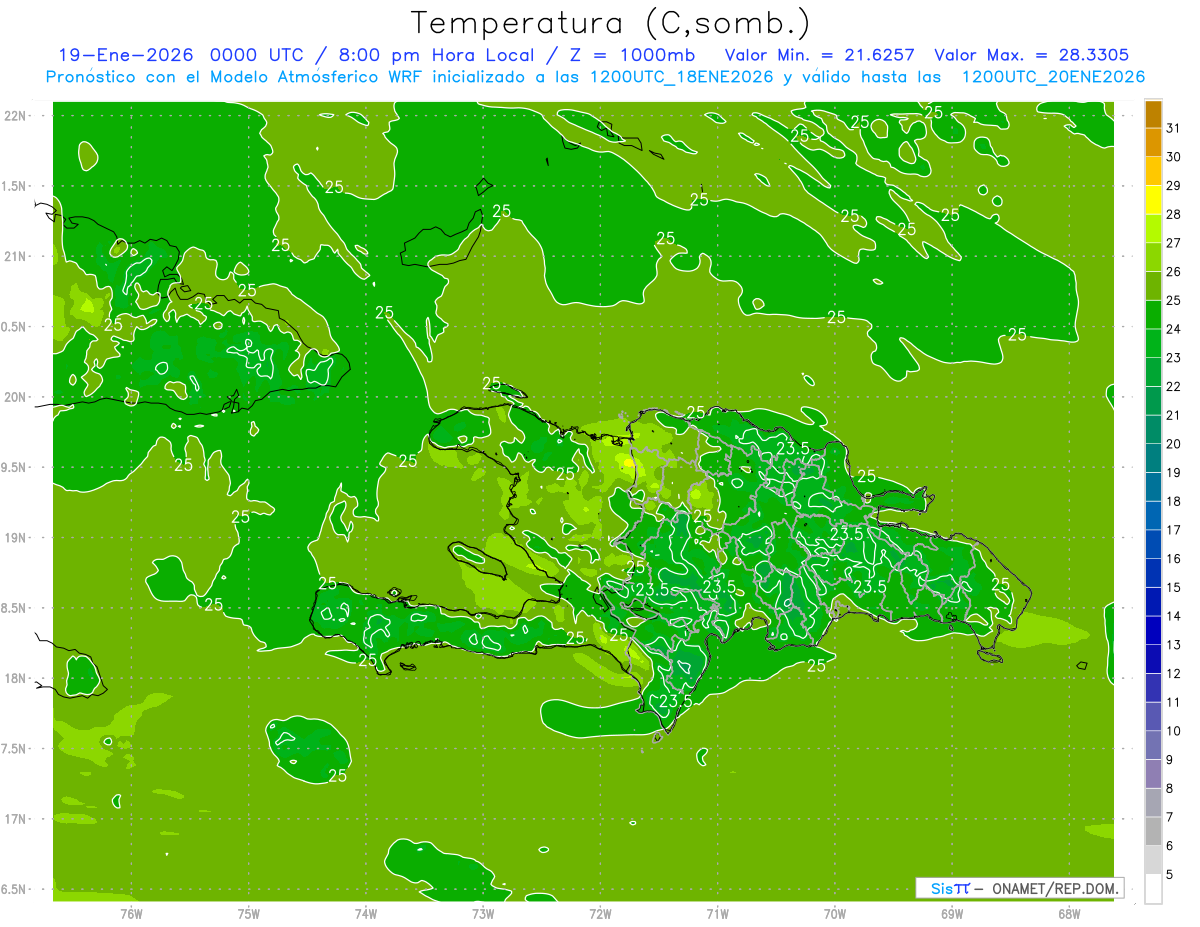Click the white legend swatch beside value 5
The width and height of the screenshot is (1200, 927).
1153,889
